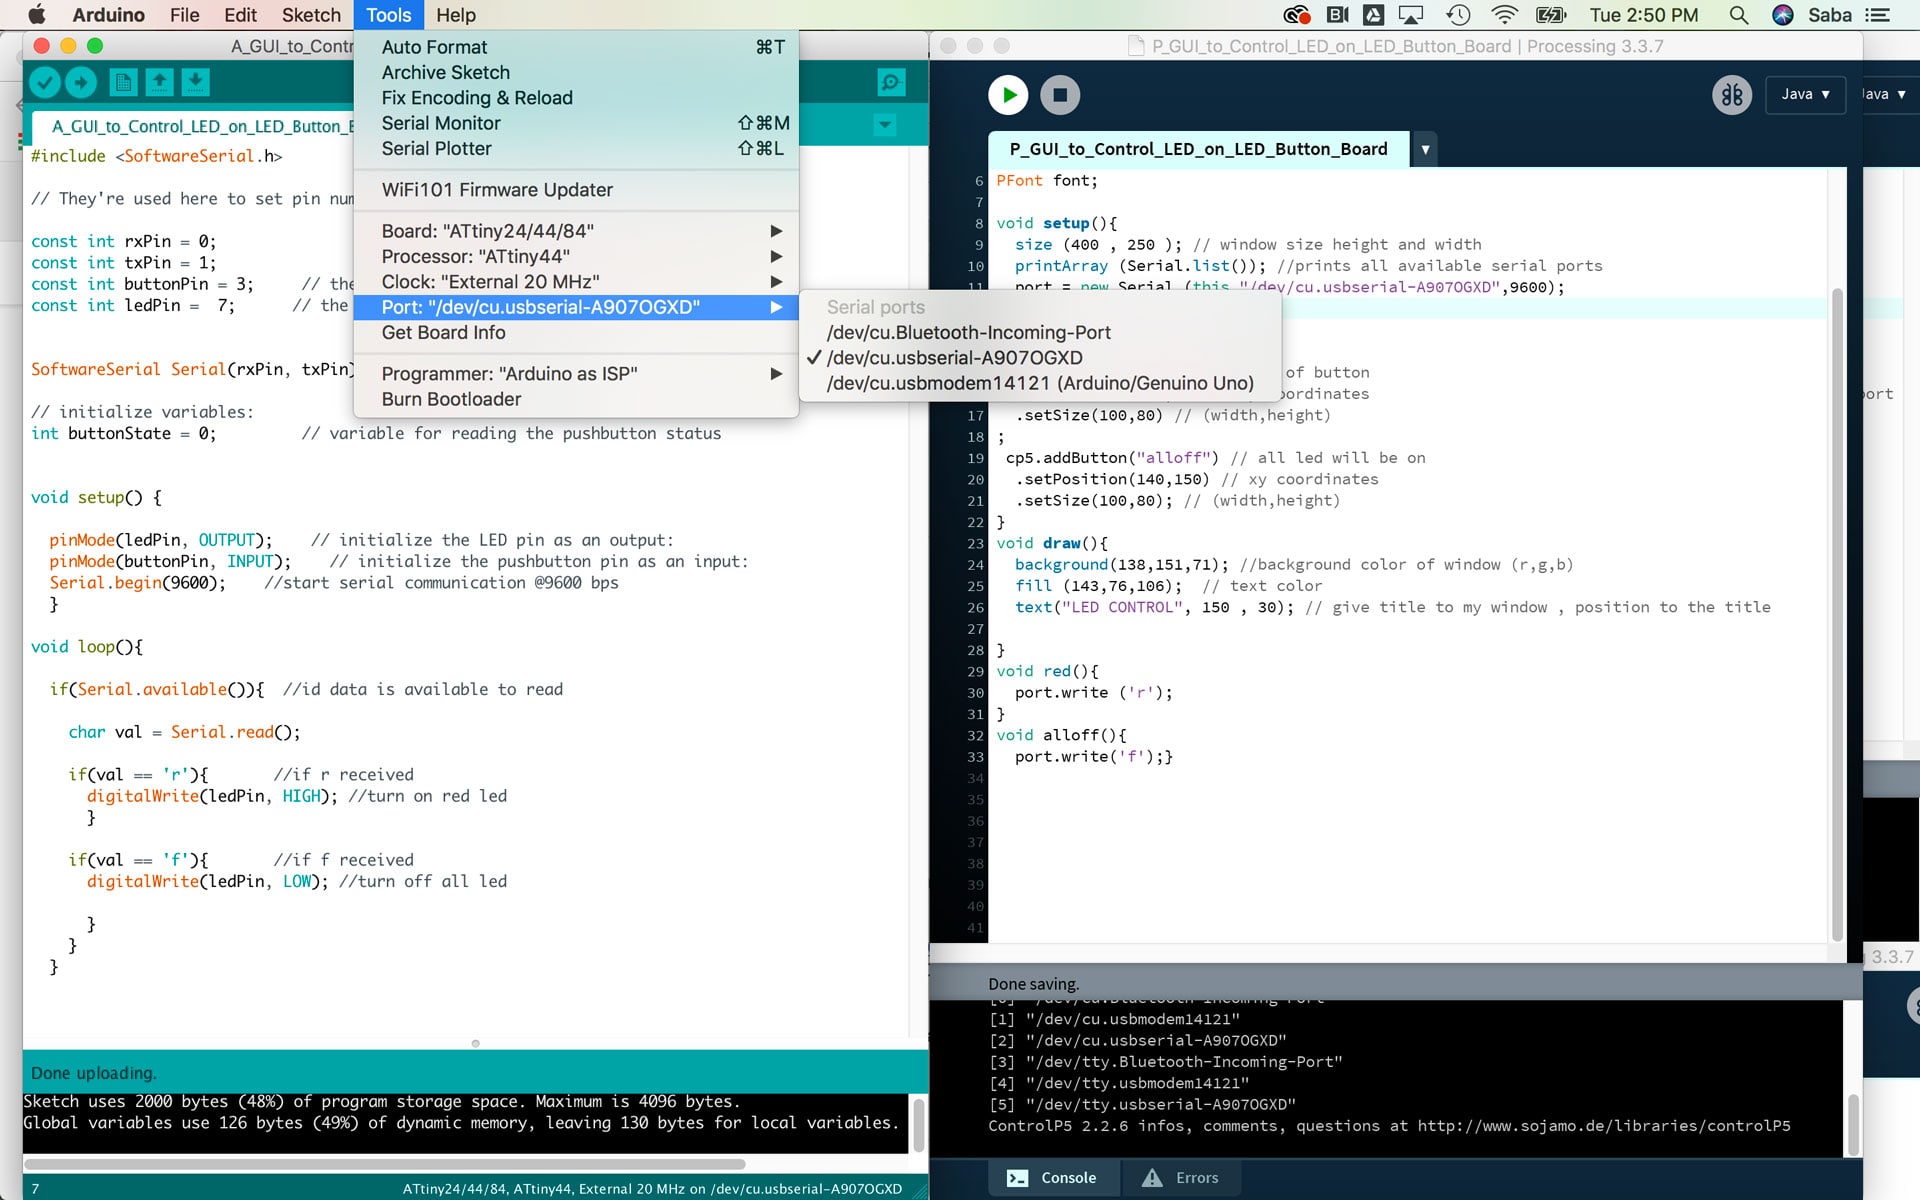The height and width of the screenshot is (1200, 1920).
Task: Click the Processing editor vertical scrollbar
Action: pos(1837,614)
